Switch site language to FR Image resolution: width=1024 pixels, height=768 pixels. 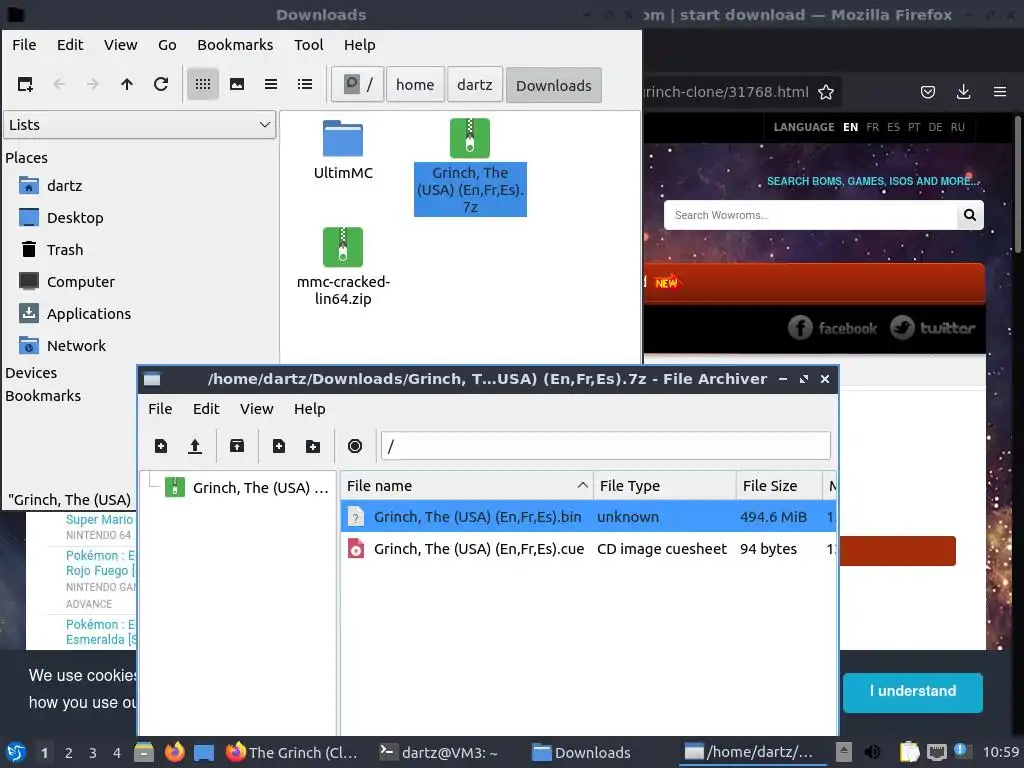point(872,127)
